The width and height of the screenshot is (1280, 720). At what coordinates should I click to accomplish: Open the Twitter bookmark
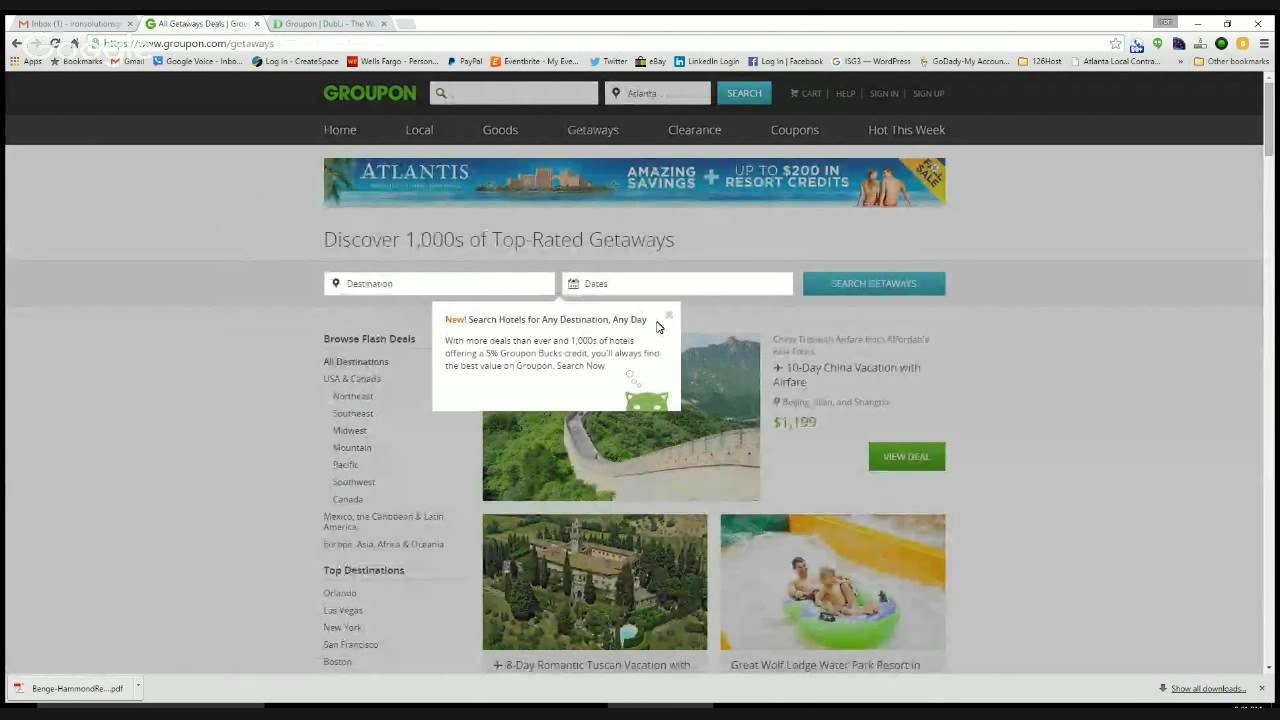coord(608,62)
